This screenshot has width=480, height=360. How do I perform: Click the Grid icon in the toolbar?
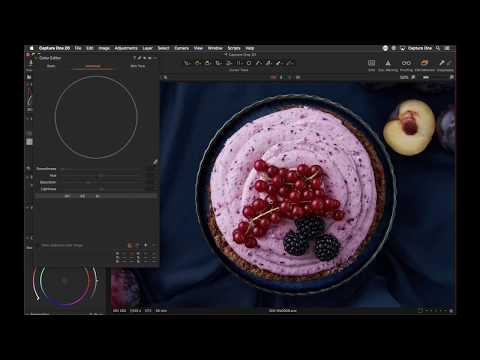(371, 63)
